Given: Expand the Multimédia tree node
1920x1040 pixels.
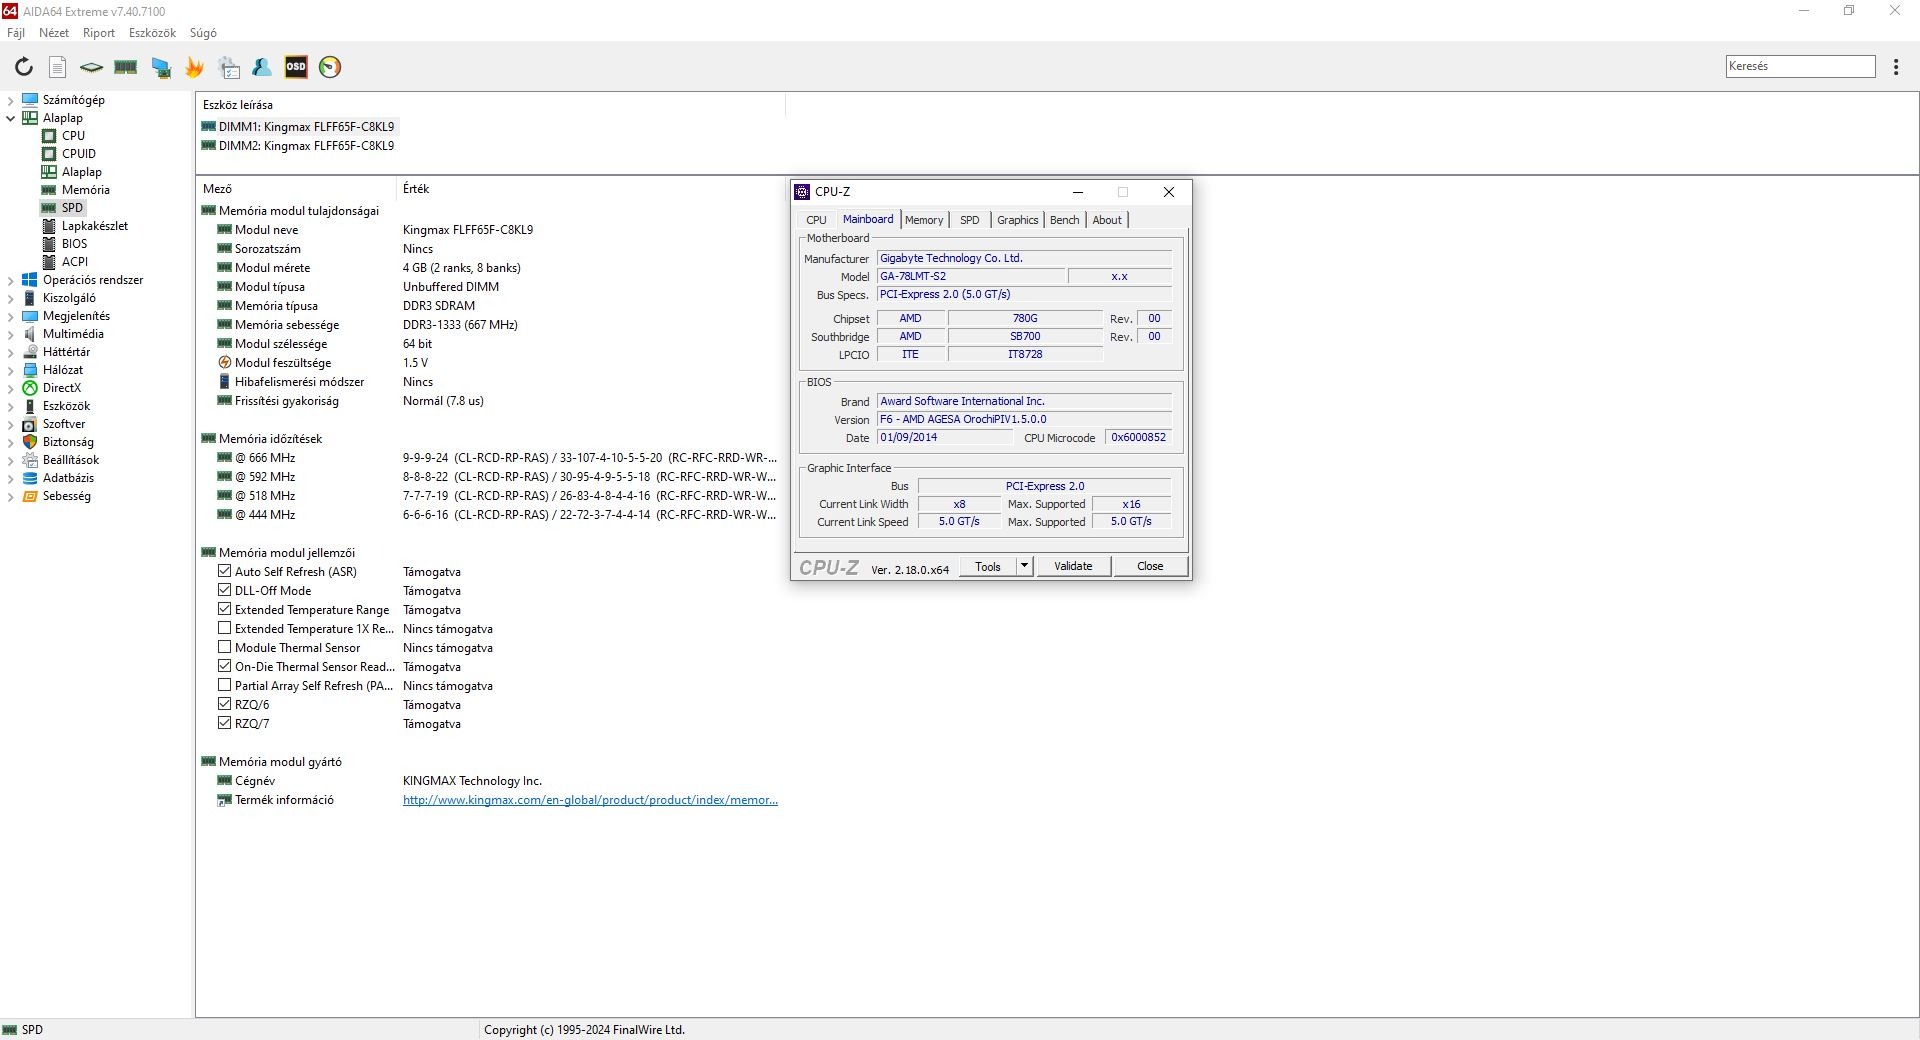Looking at the screenshot, I should 10,334.
